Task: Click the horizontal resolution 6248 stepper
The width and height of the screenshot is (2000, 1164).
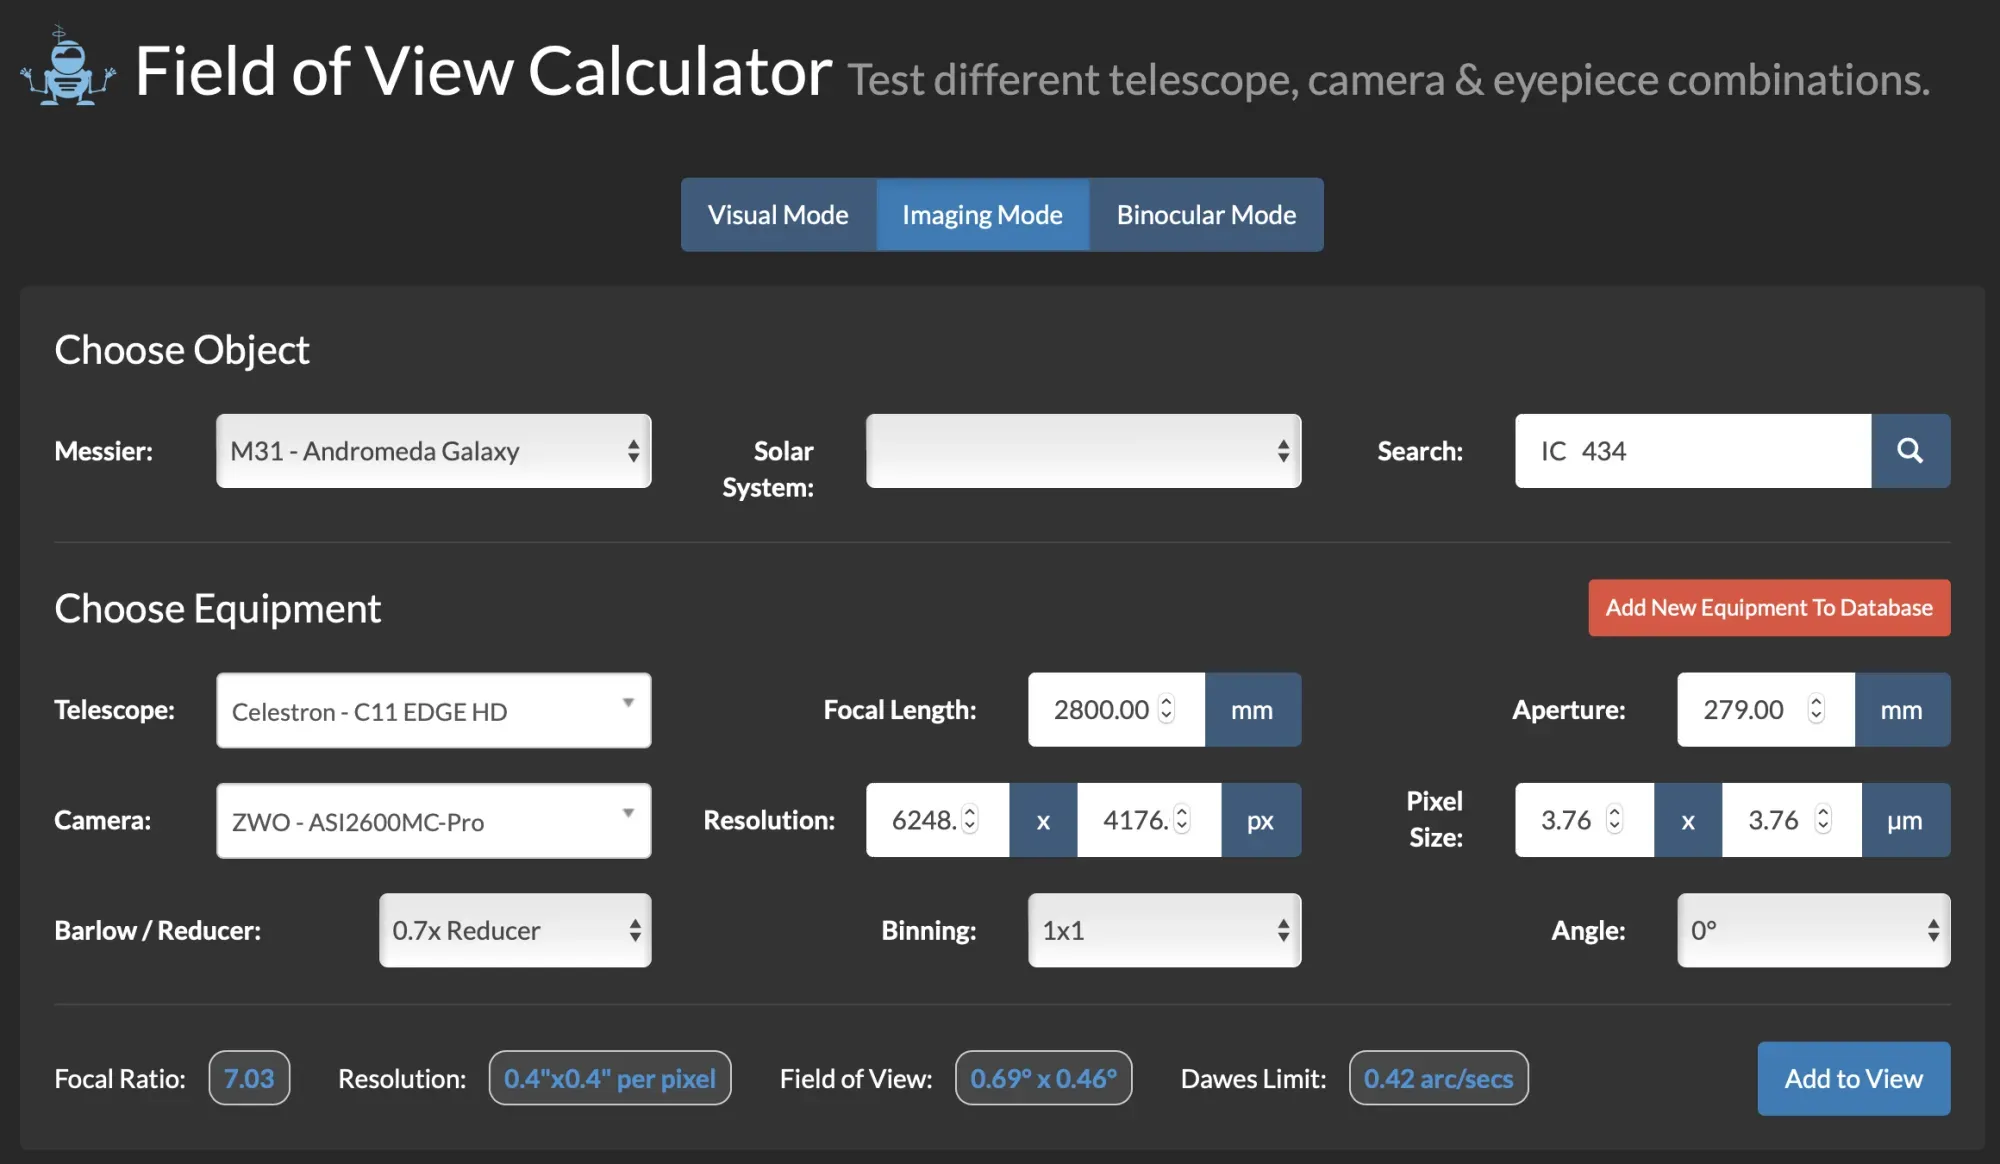Action: [x=970, y=819]
